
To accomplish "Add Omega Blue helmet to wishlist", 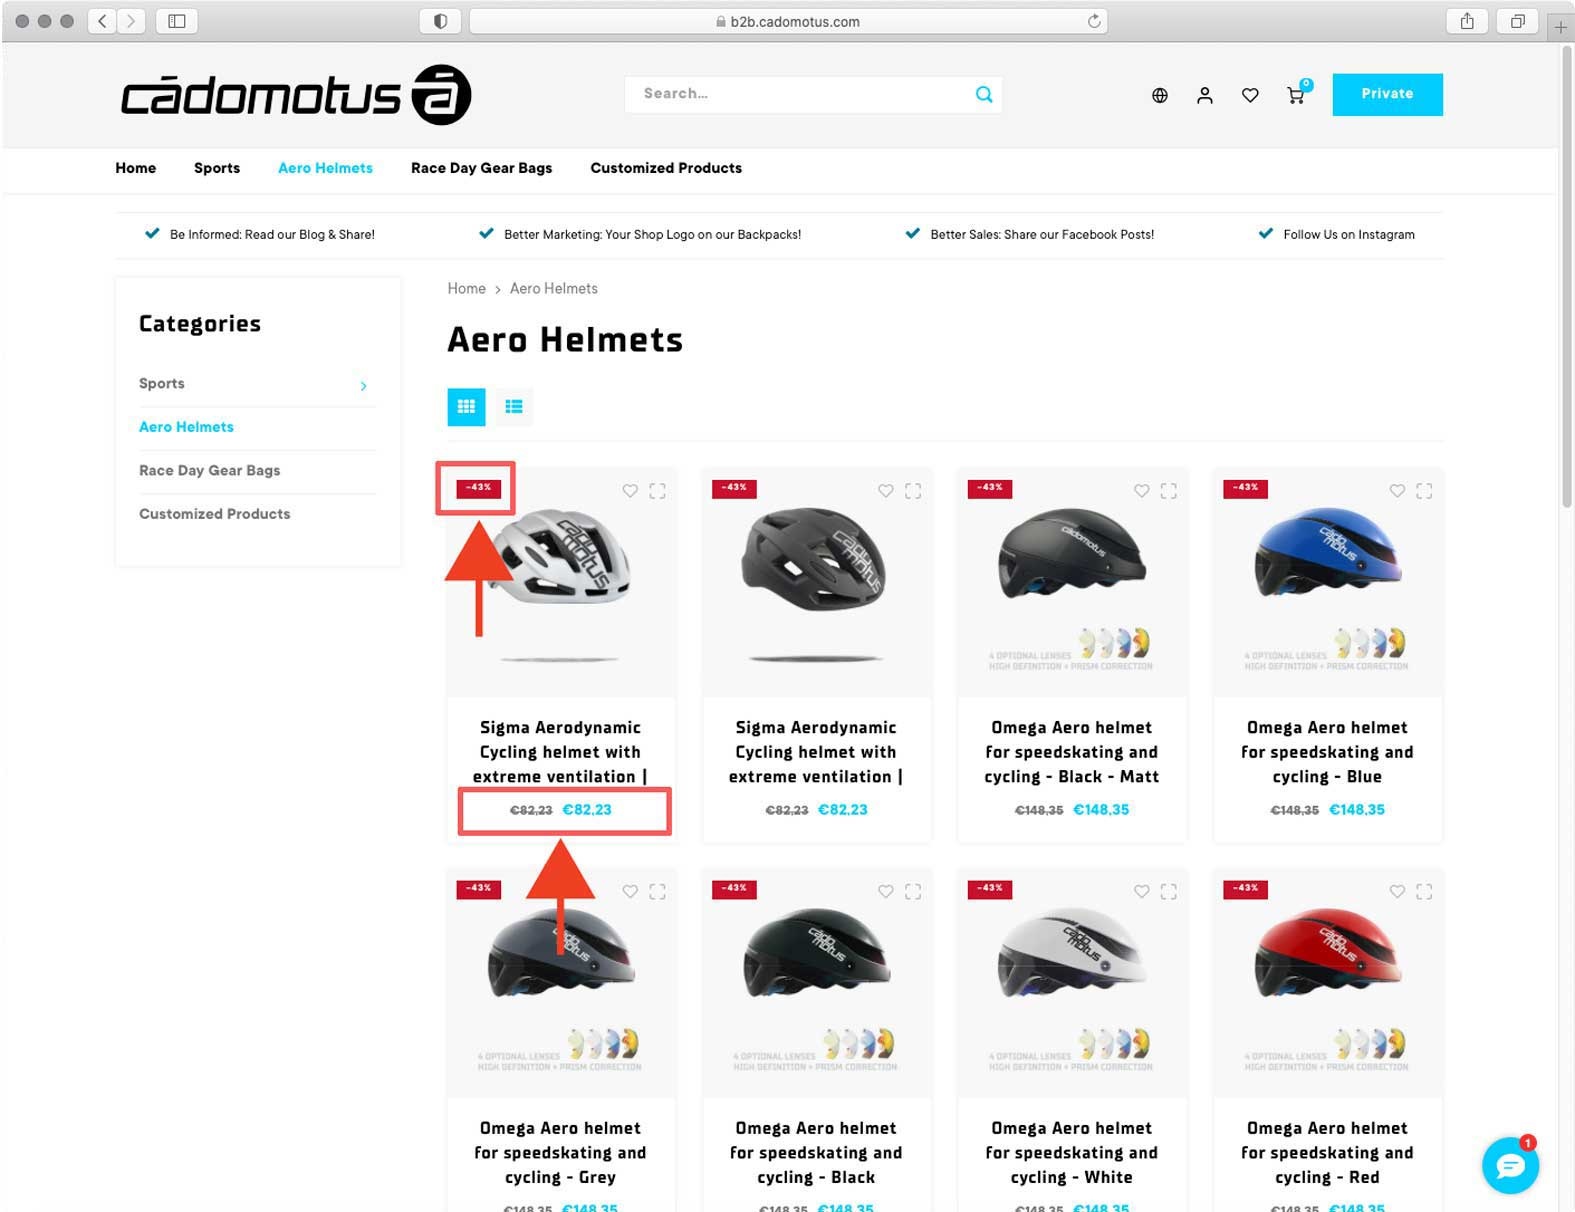I will click(1397, 491).
